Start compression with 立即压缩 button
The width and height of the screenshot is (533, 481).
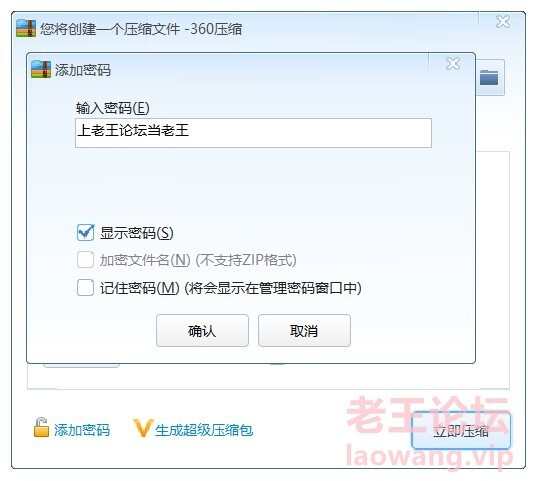pos(461,431)
